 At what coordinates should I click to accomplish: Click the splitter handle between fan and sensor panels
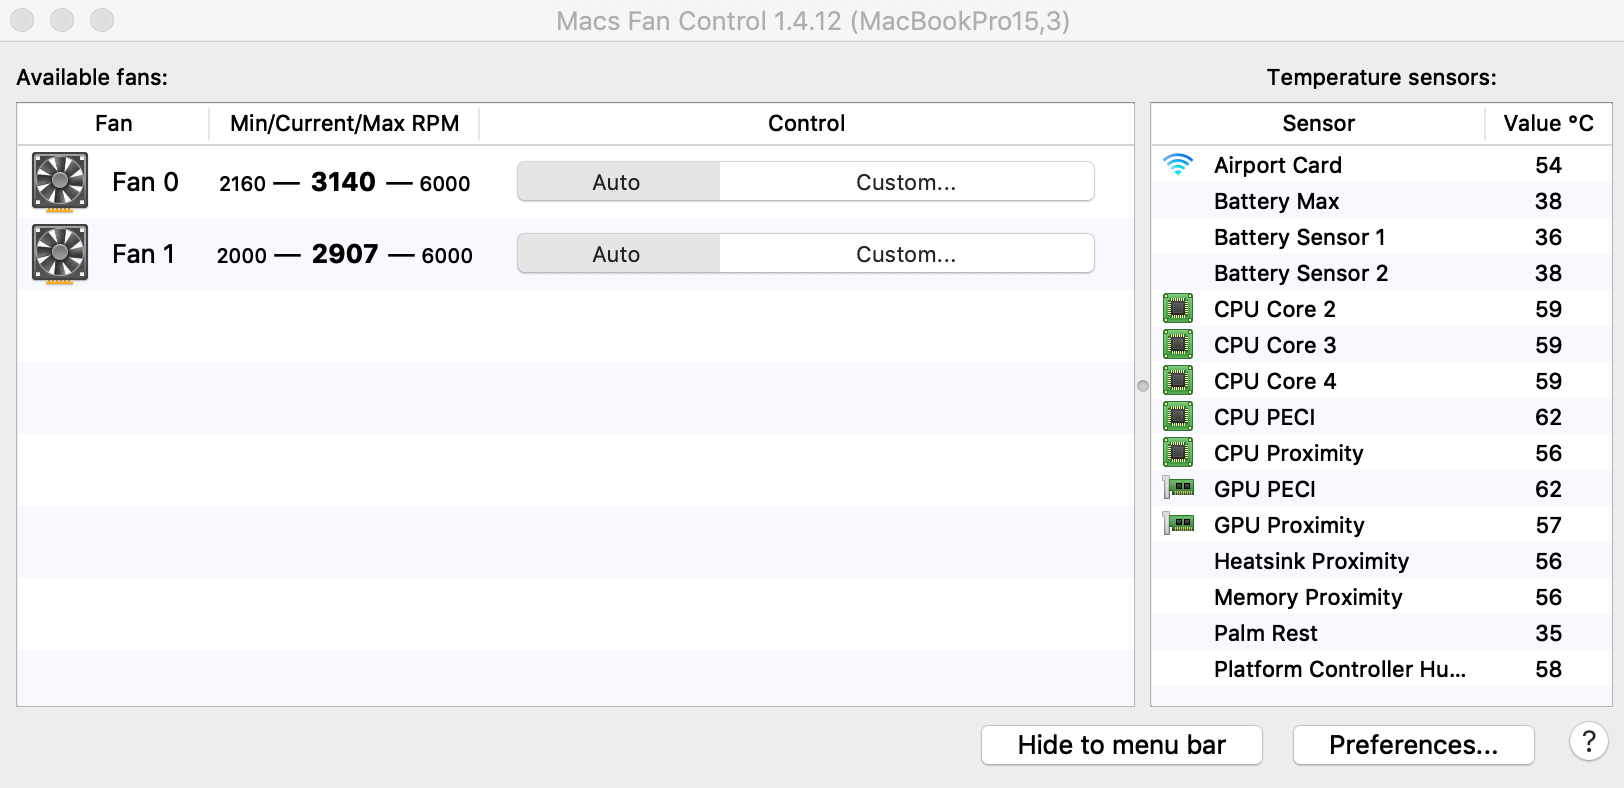[1143, 386]
